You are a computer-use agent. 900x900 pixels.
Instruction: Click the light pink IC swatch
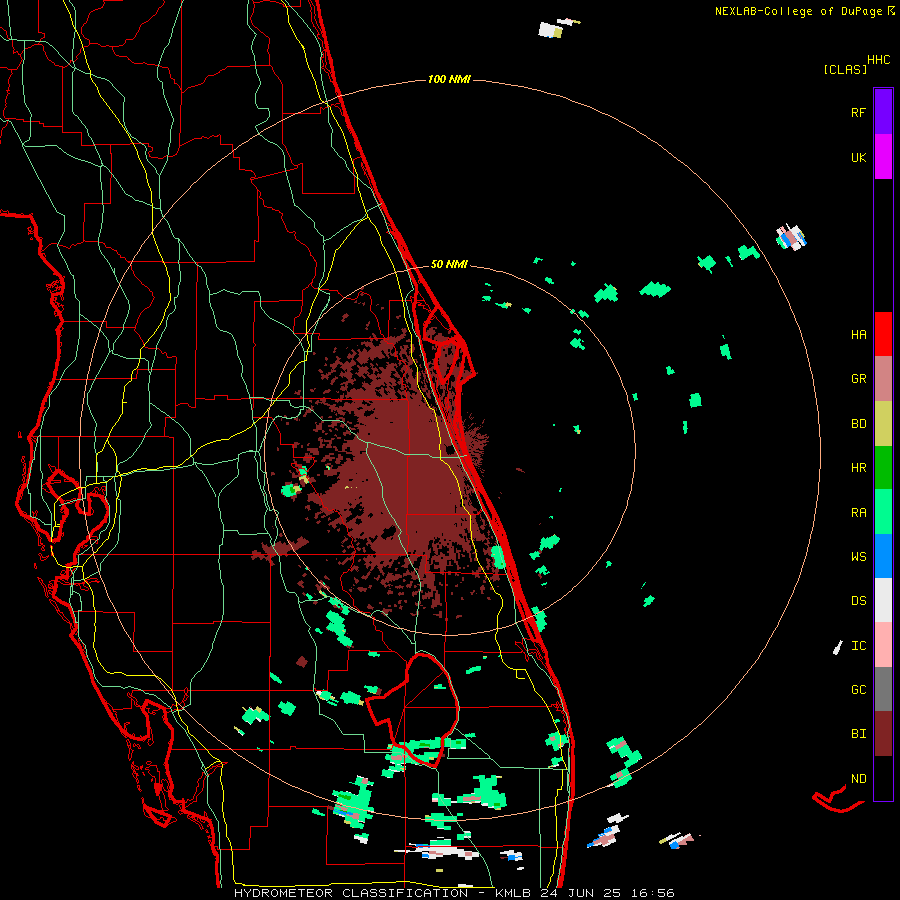883,645
